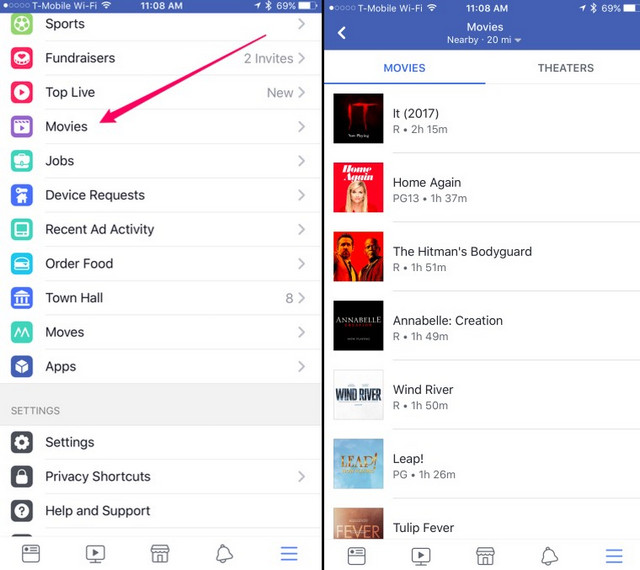The width and height of the screenshot is (640, 570).
Task: Tap the Fundraisers heart icon
Action: (x=22, y=58)
